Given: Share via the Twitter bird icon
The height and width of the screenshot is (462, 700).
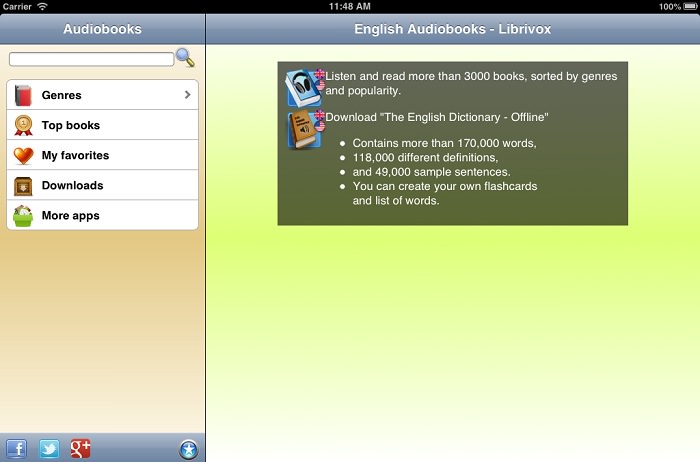Looking at the screenshot, I should [x=49, y=449].
